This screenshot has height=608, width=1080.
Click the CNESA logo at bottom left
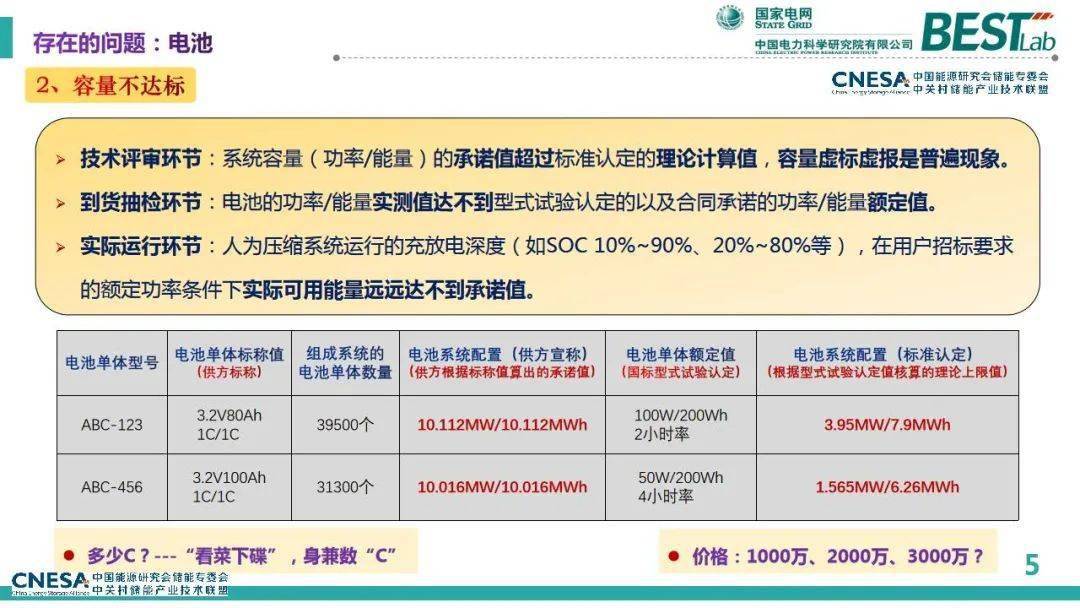coord(48,583)
